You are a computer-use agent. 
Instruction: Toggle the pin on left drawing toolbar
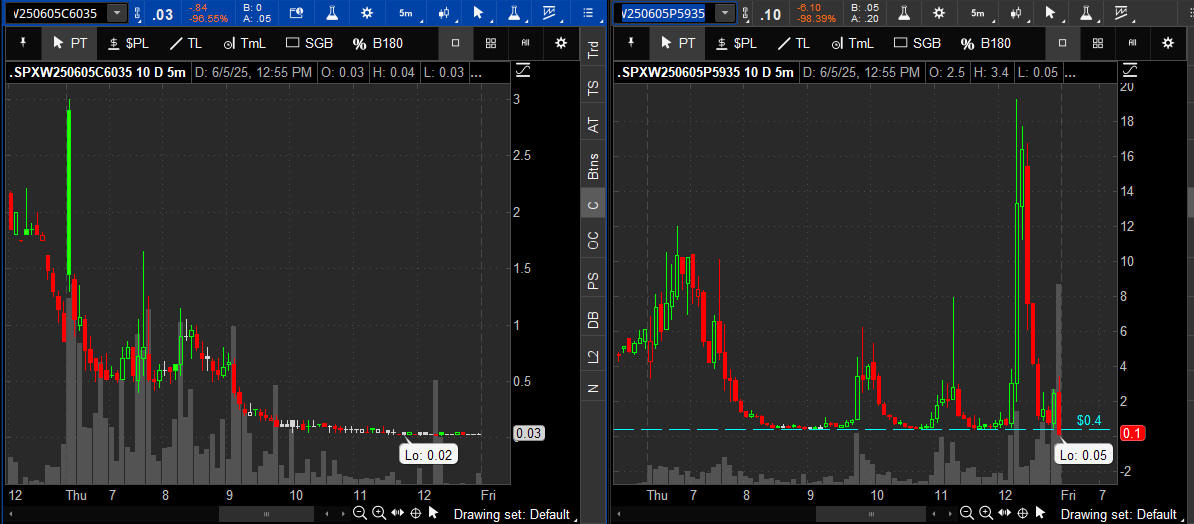click(x=22, y=43)
